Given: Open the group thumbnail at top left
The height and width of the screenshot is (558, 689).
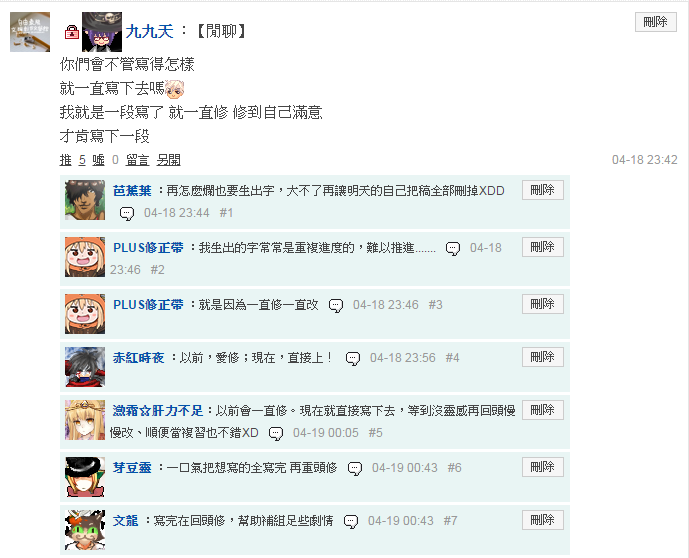Looking at the screenshot, I should (30, 32).
